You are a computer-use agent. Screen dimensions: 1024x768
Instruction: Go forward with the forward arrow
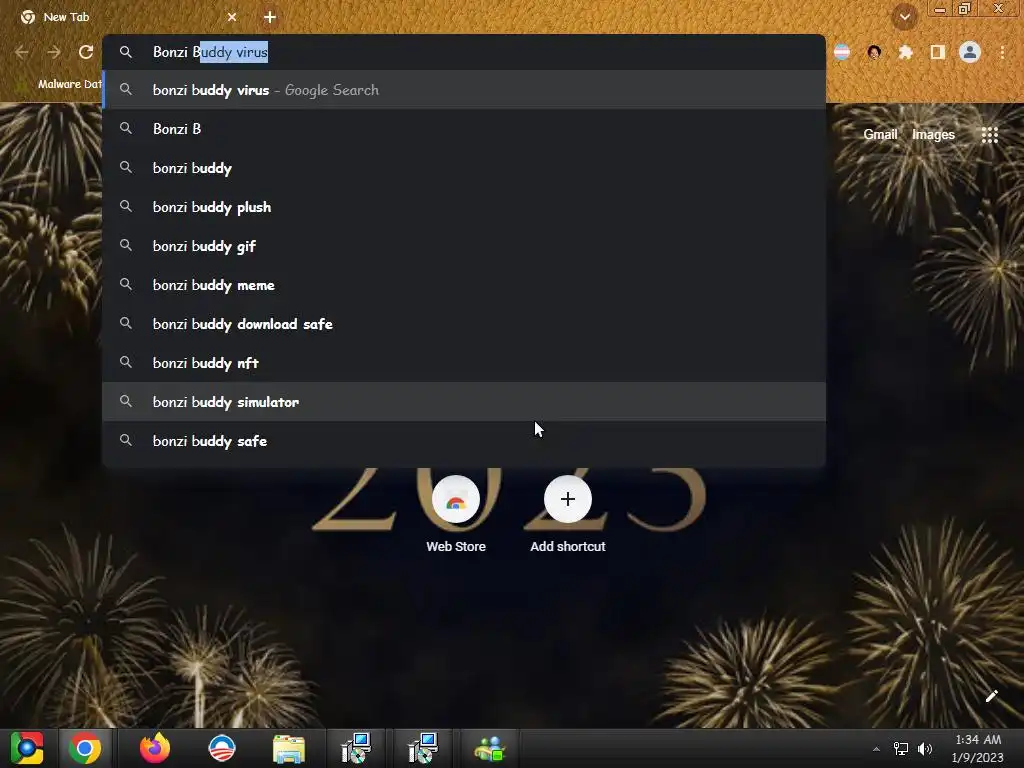pos(54,52)
